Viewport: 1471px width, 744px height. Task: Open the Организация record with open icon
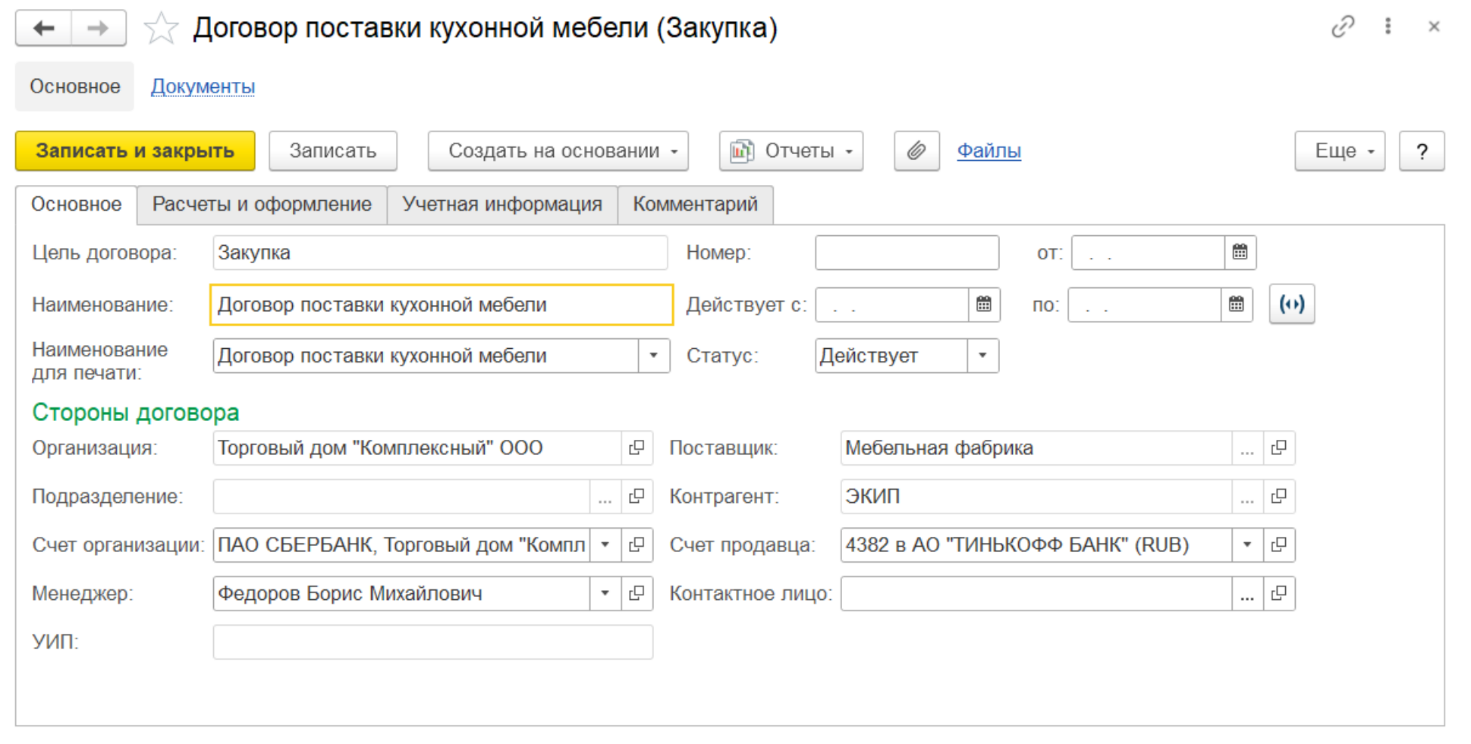point(637,448)
